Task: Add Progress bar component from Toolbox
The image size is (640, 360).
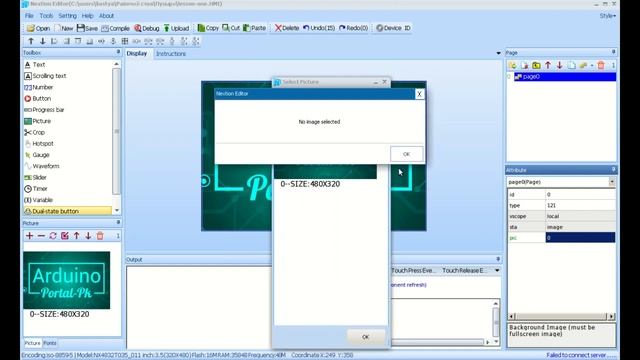Action: click(44, 110)
